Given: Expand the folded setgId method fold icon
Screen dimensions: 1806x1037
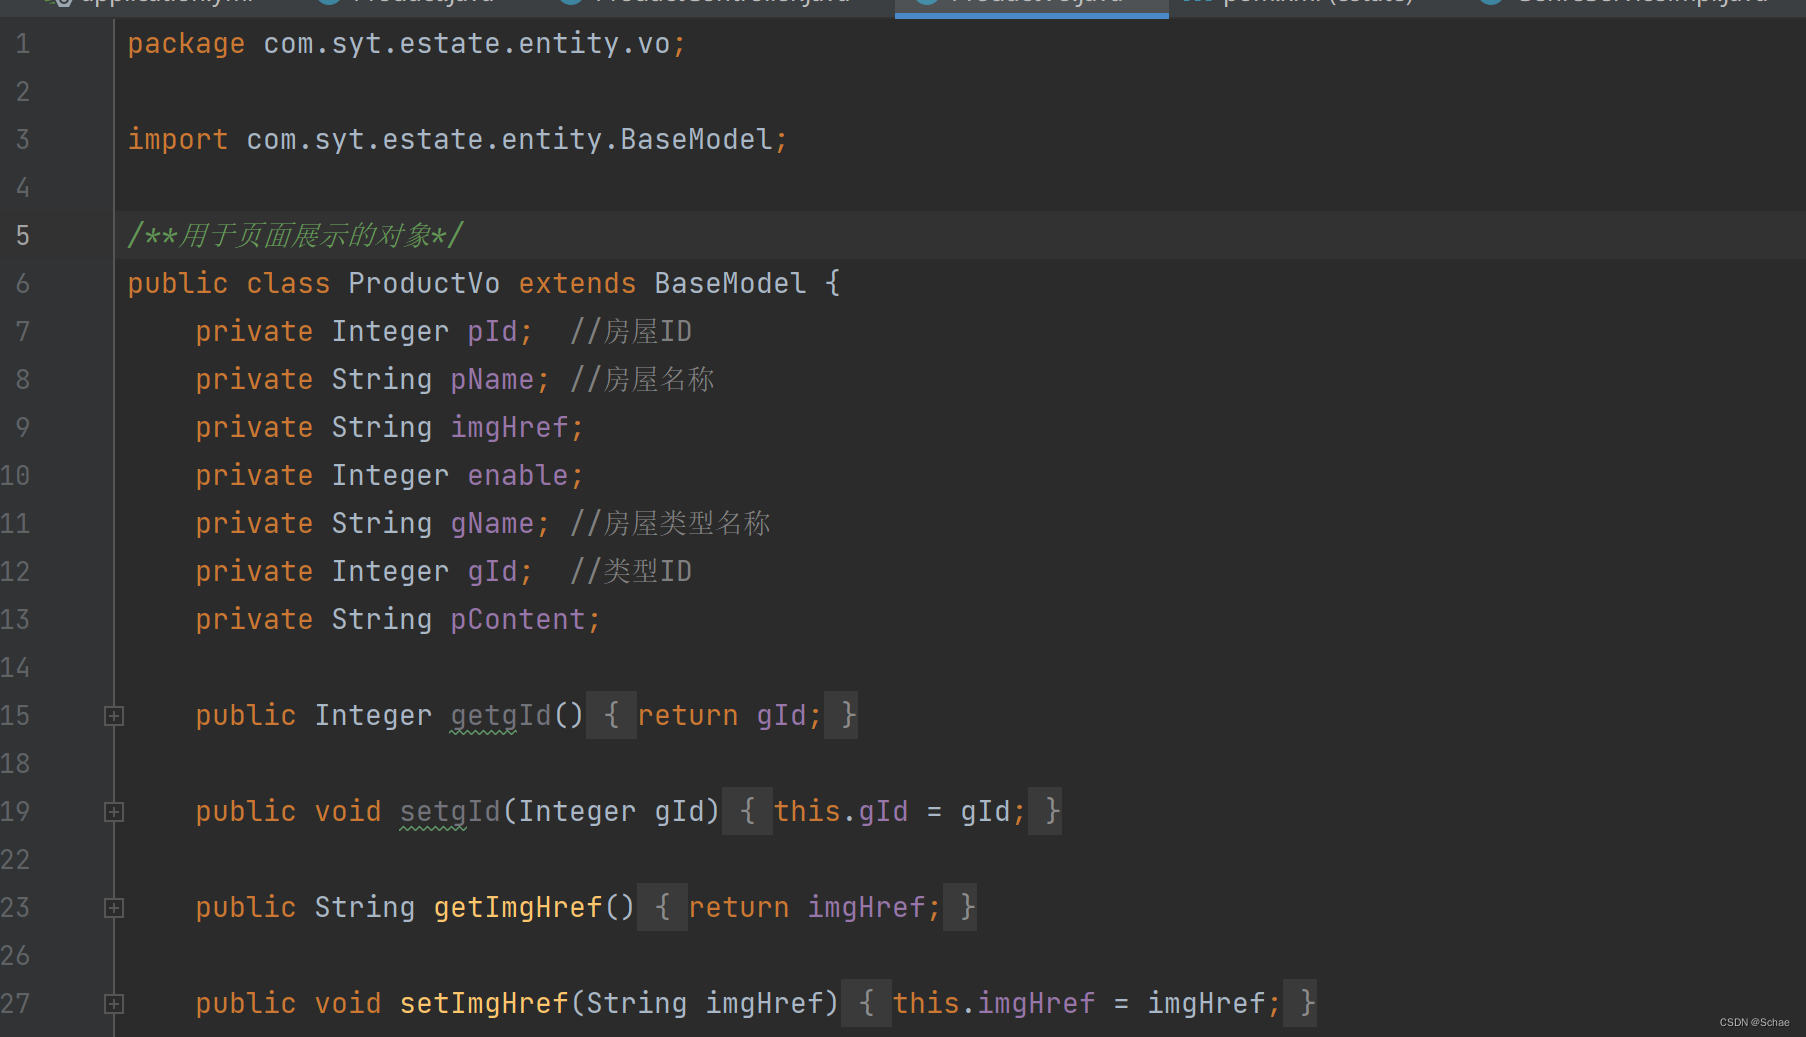Looking at the screenshot, I should [114, 812].
